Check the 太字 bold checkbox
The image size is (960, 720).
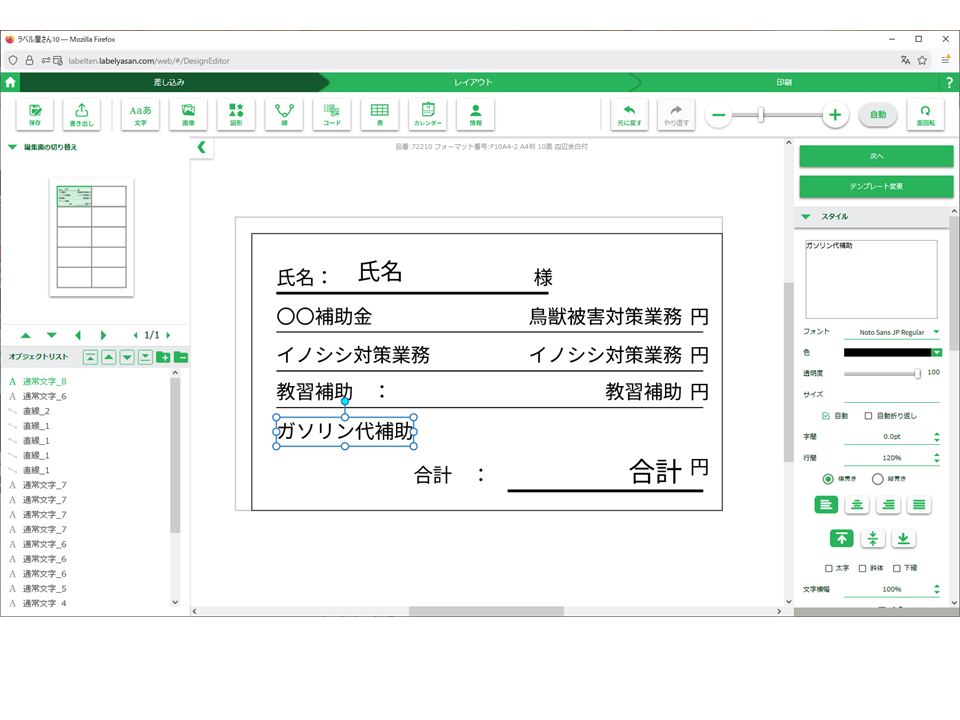coord(829,569)
